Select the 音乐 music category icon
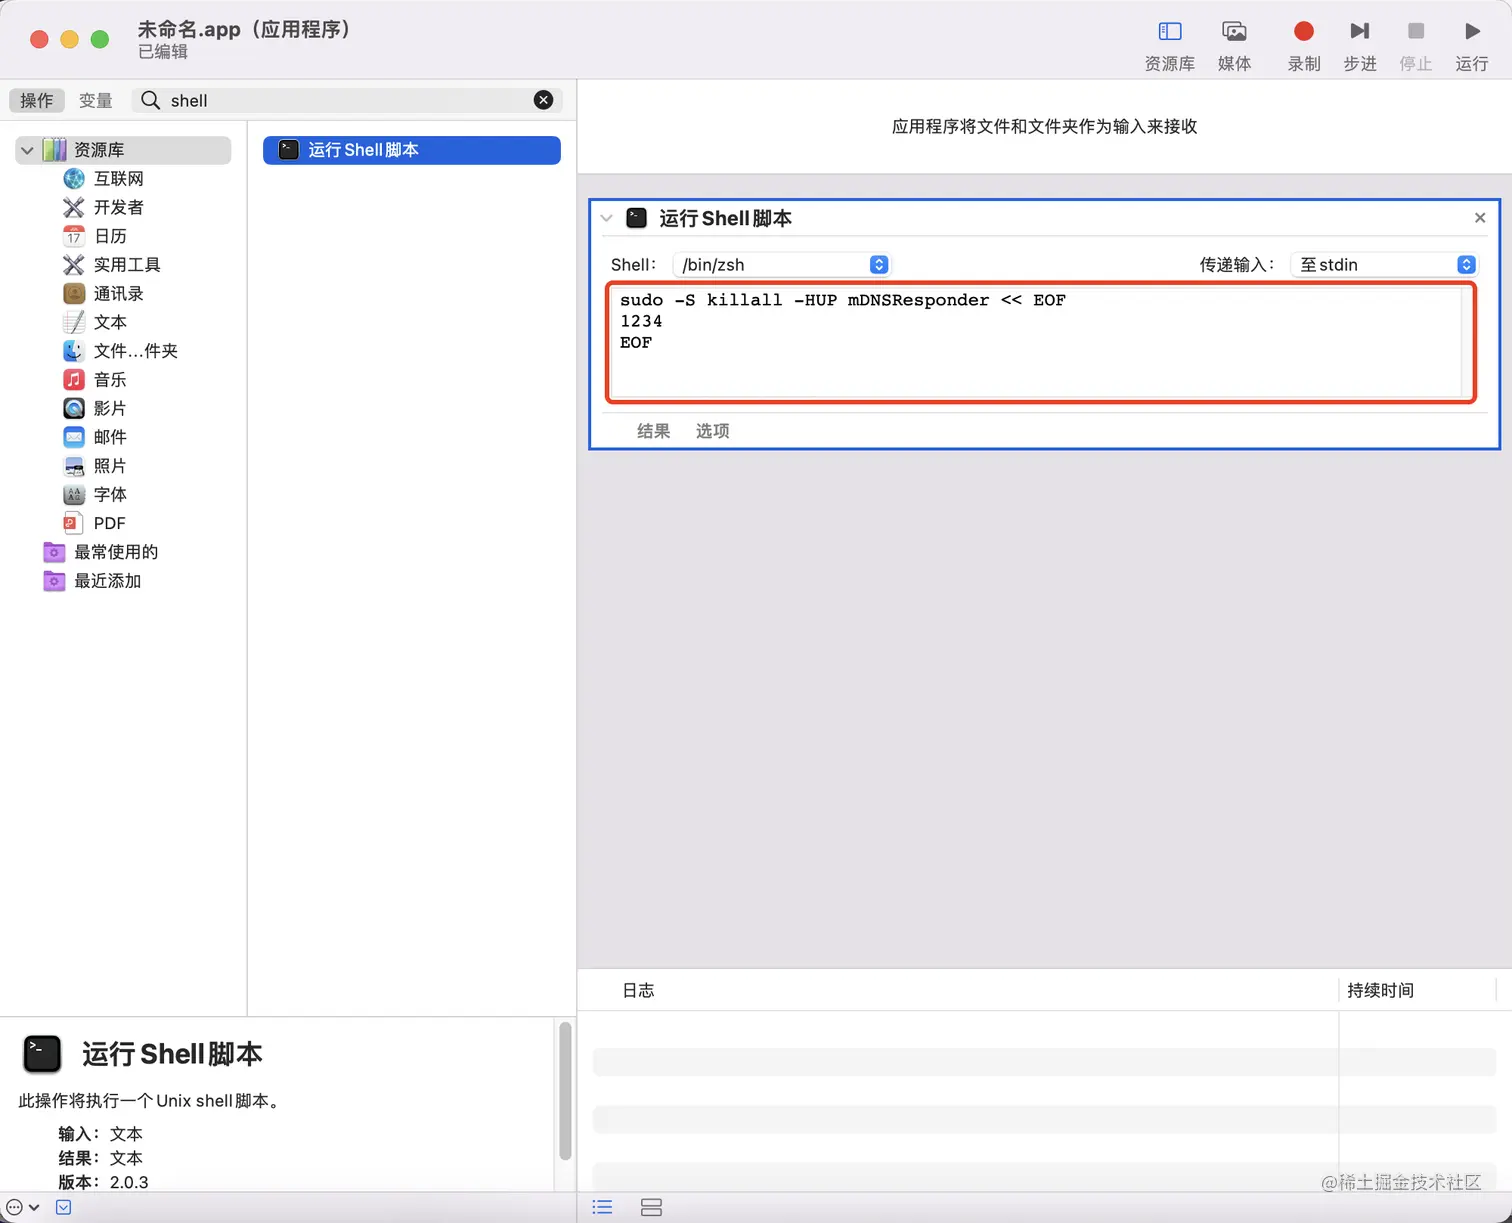Viewport: 1512px width, 1223px height. coord(74,379)
